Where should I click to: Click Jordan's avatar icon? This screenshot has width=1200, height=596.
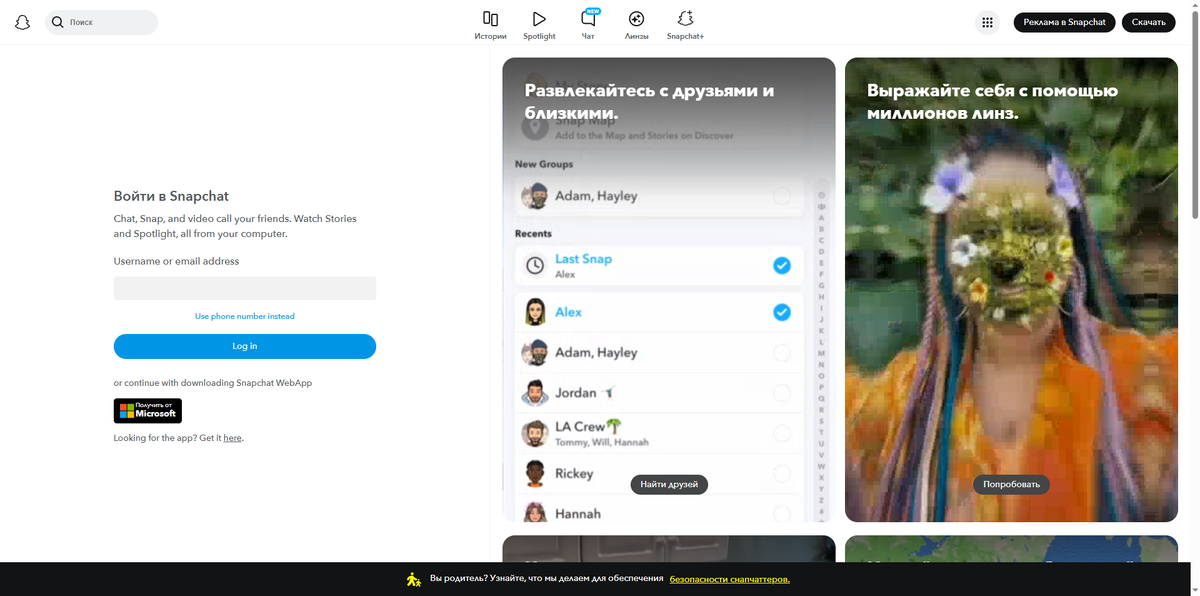point(535,393)
